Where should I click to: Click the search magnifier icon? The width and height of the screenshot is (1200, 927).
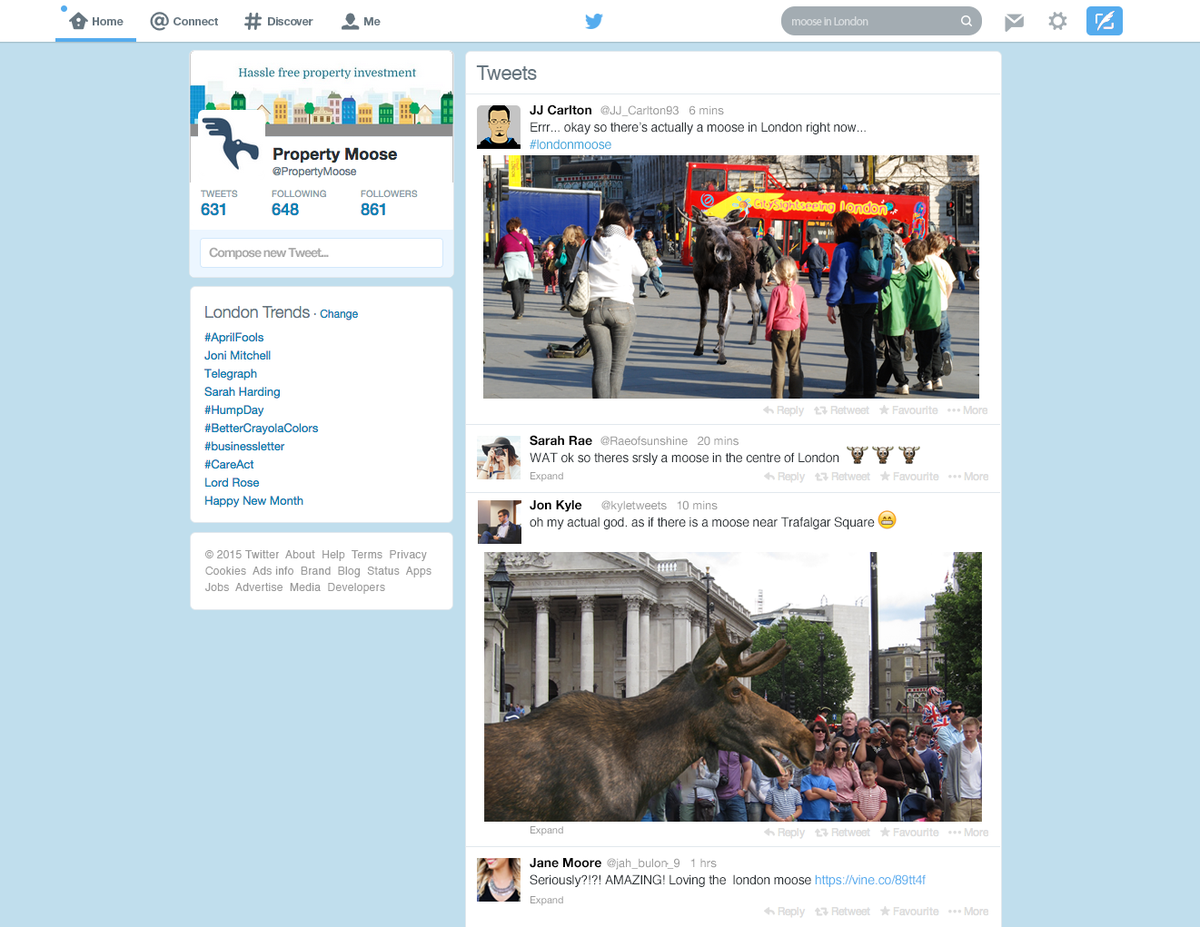pos(966,21)
